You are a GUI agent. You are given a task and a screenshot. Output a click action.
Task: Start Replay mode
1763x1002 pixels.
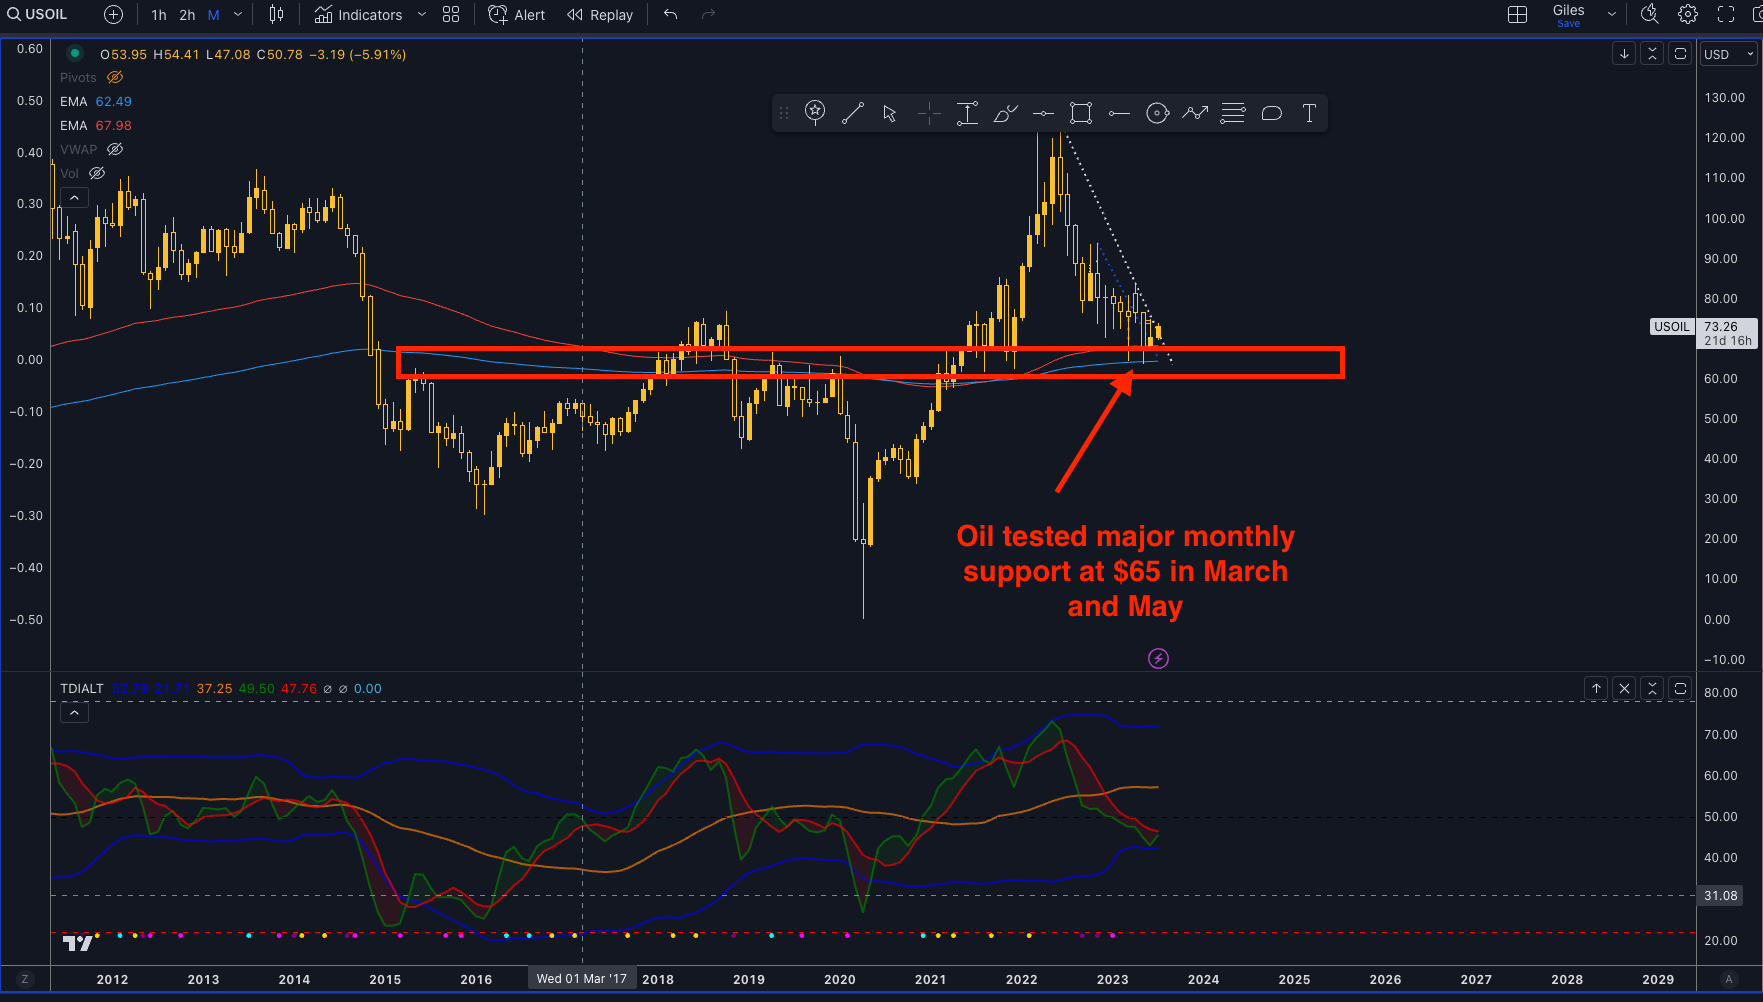(600, 15)
